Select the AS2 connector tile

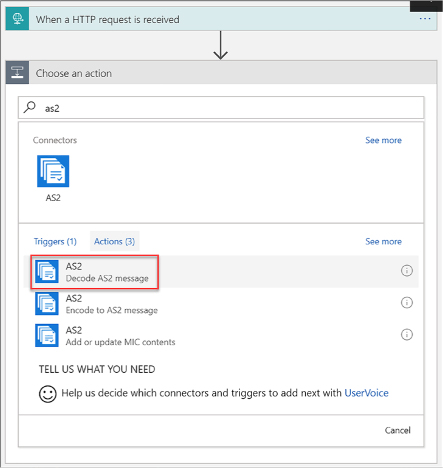tap(53, 178)
